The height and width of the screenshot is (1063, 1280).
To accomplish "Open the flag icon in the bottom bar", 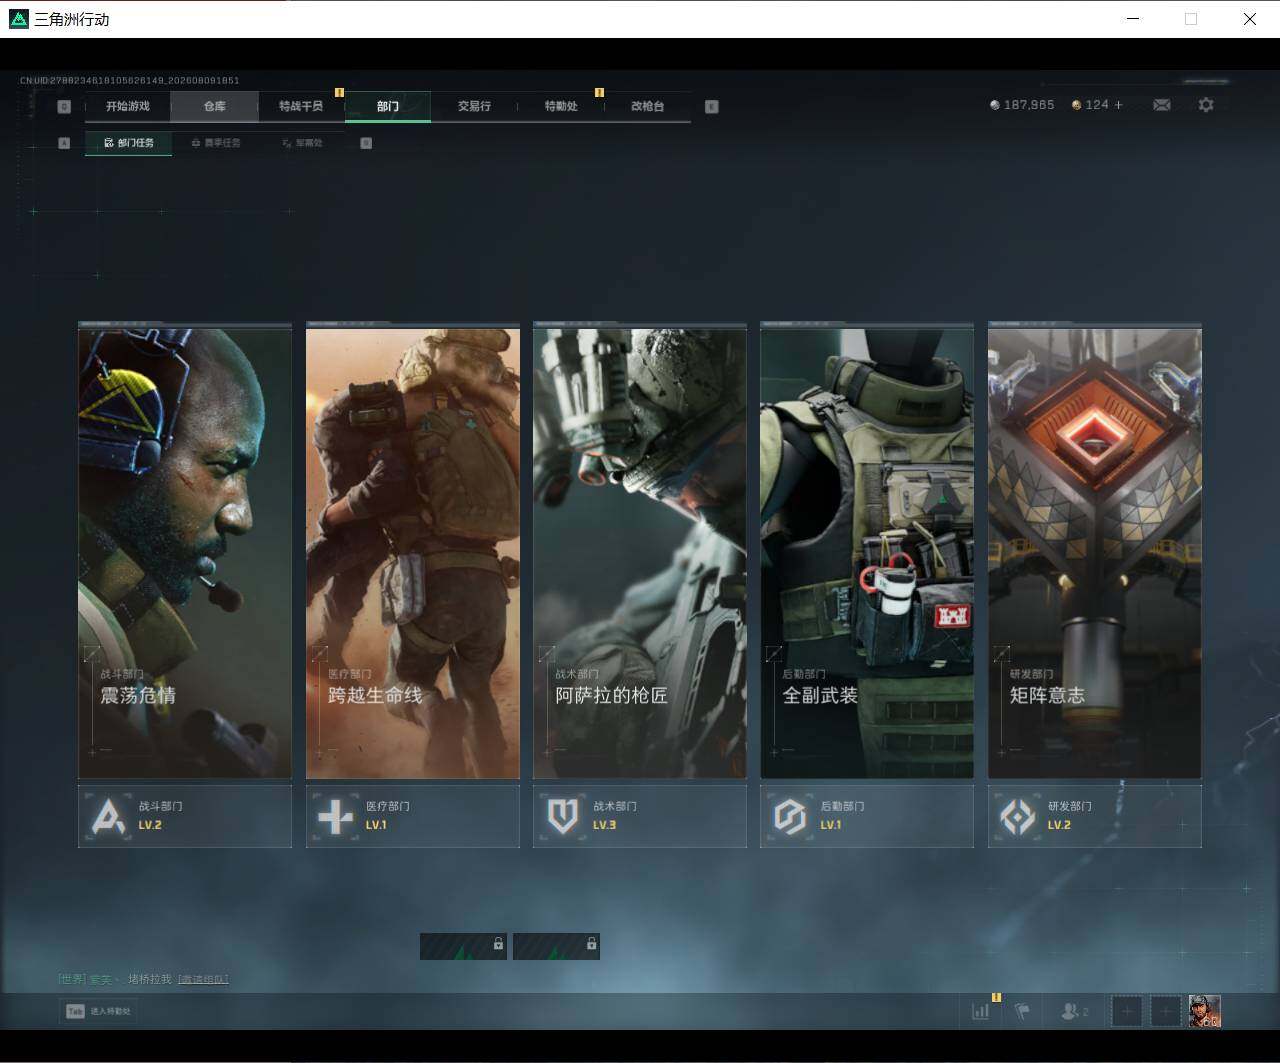I will tap(1022, 1012).
